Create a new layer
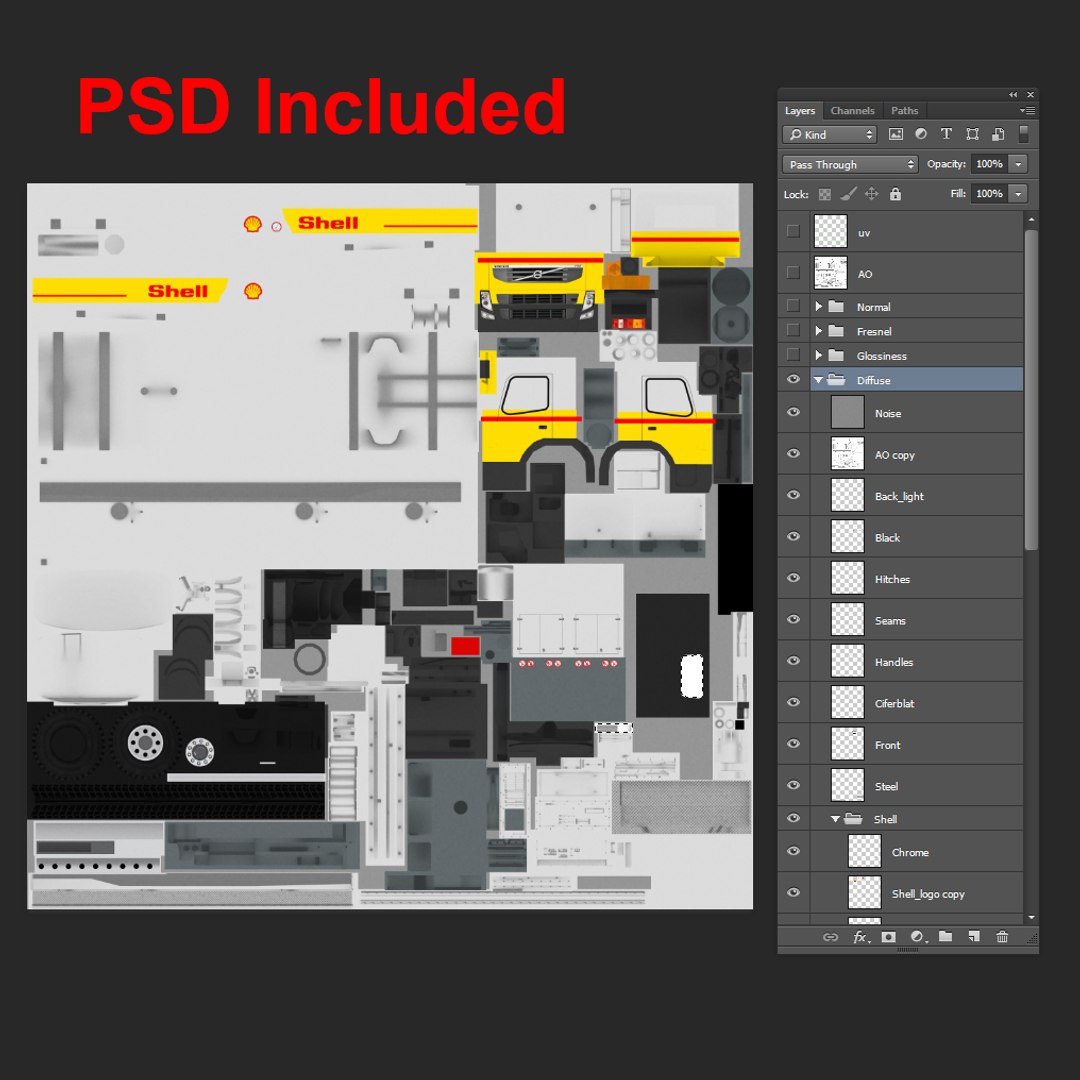Screen dimensions: 1080x1080 [974, 937]
